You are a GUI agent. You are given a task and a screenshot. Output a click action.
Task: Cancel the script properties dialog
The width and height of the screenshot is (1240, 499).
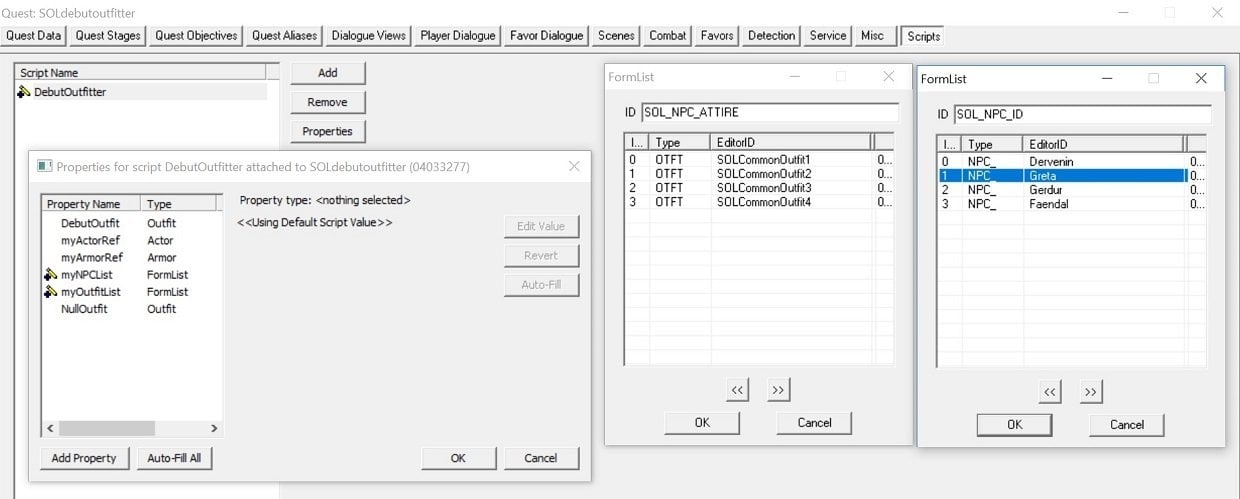pos(541,458)
